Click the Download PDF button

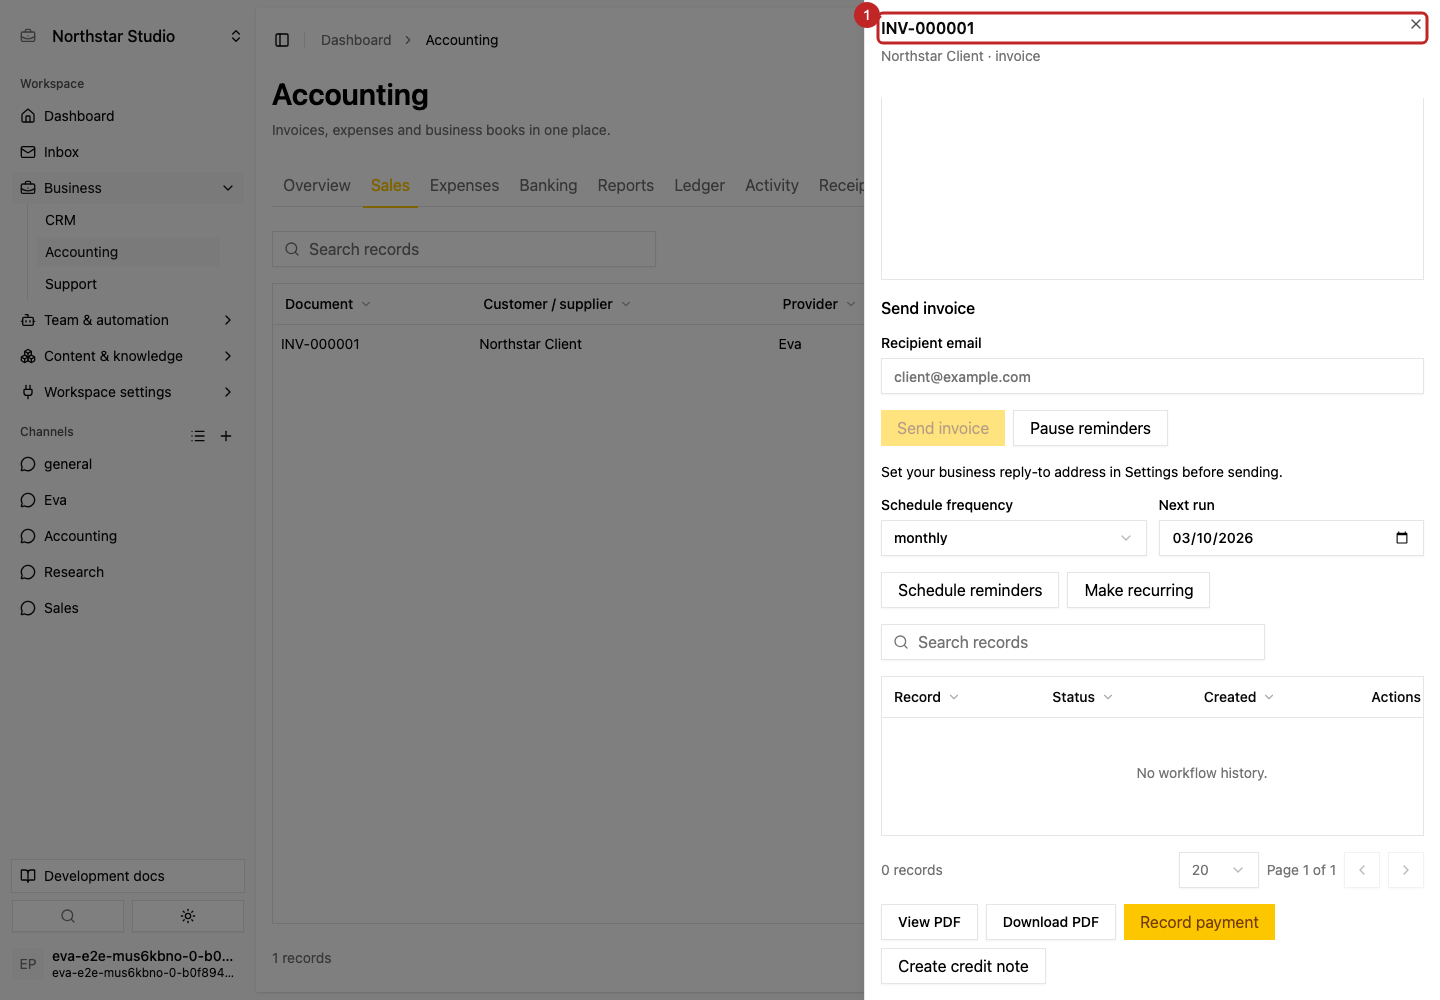pyautogui.click(x=1050, y=922)
